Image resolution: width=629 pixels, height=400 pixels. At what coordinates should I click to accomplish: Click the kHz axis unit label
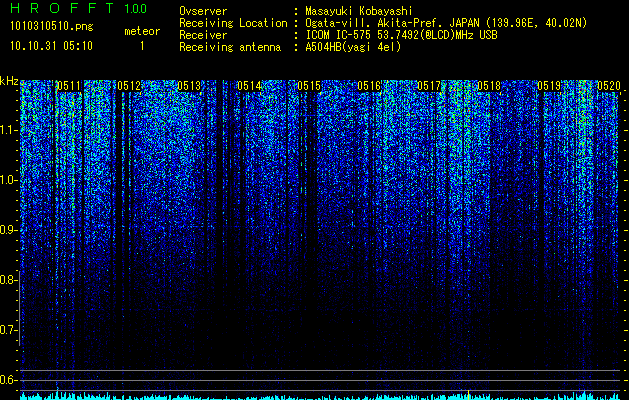pyautogui.click(x=9, y=81)
